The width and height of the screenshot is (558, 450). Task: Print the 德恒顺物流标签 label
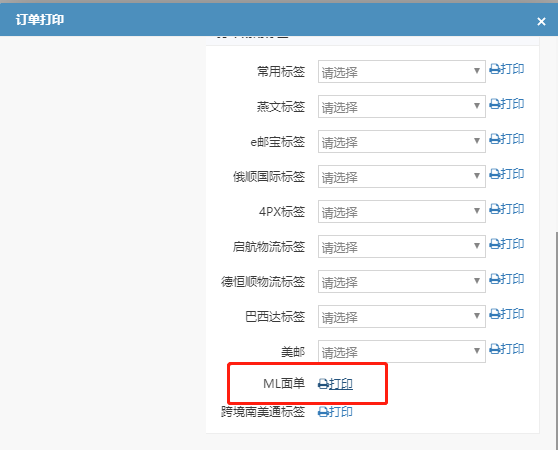click(507, 279)
